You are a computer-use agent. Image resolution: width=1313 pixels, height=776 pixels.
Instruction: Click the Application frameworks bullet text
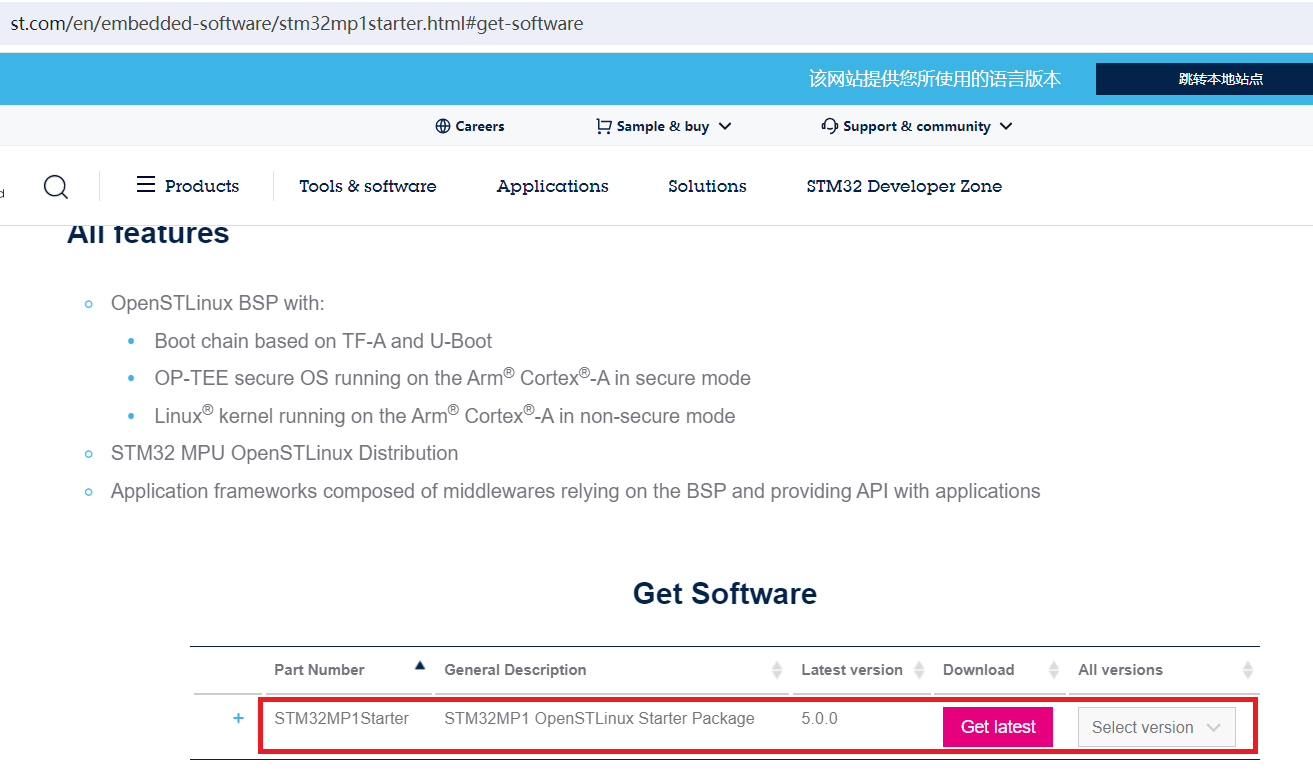pos(575,491)
